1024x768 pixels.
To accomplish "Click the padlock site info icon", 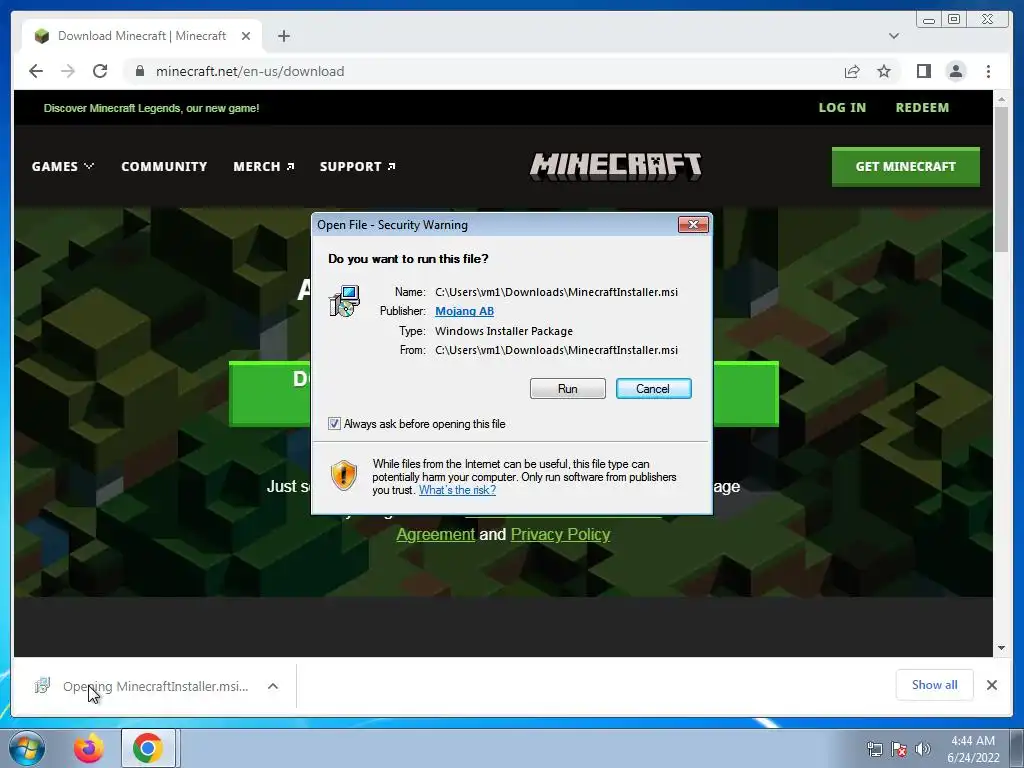I will (x=139, y=71).
